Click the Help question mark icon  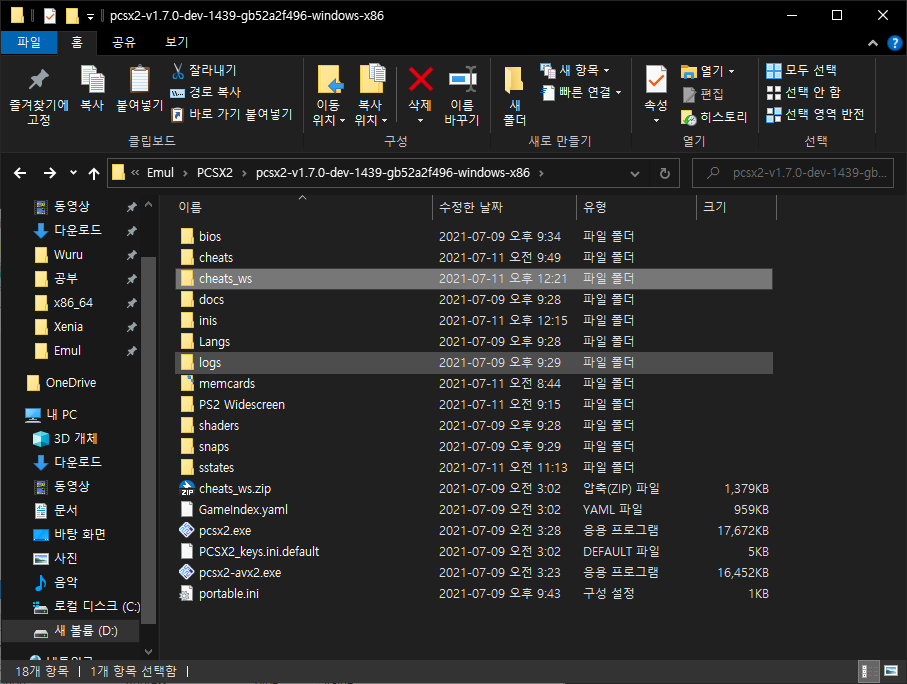(x=894, y=43)
